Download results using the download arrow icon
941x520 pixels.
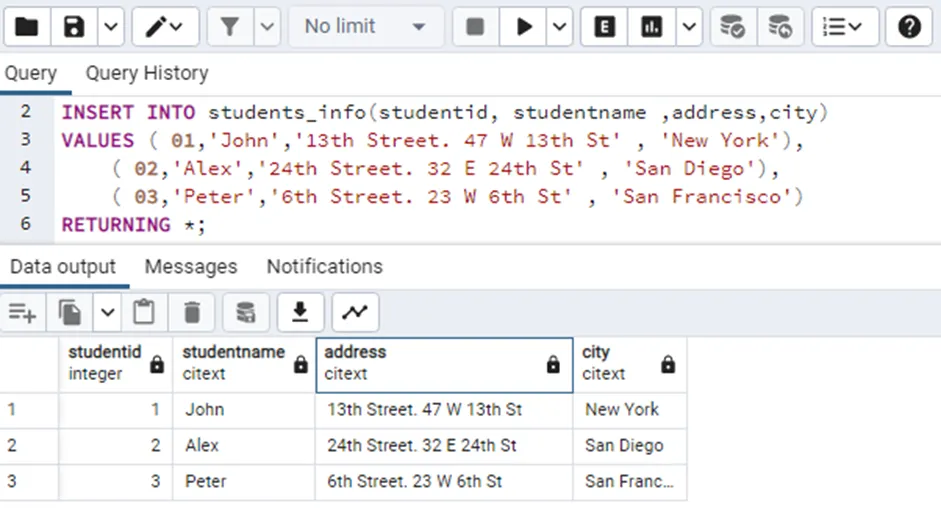point(299,313)
